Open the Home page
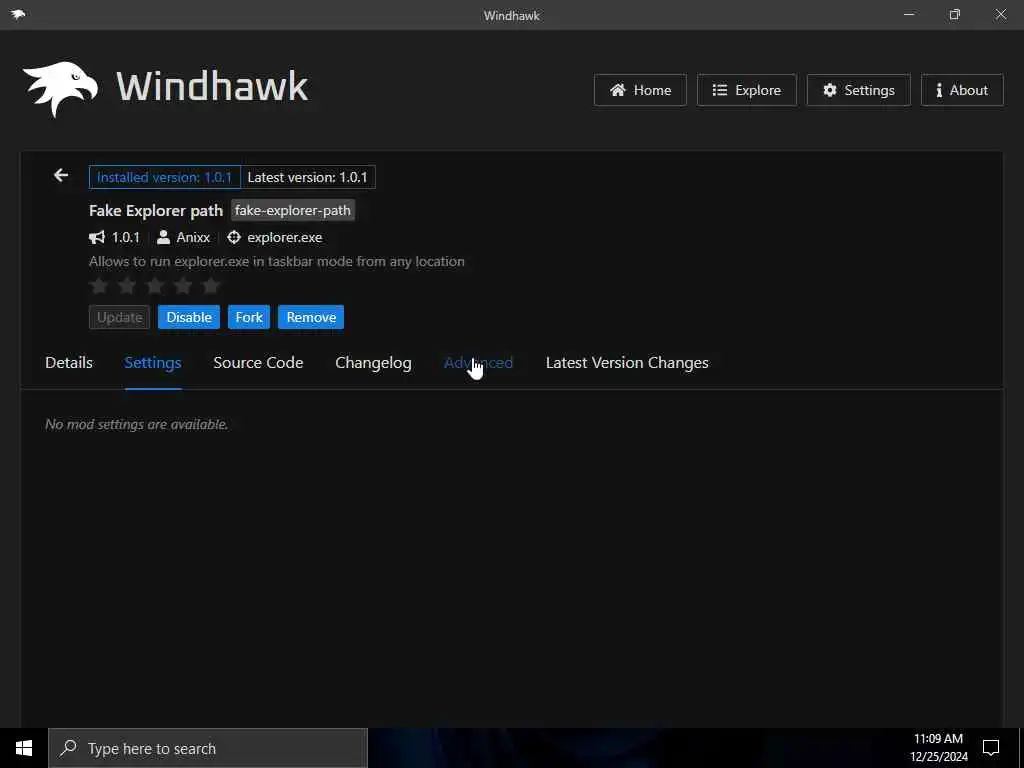Image resolution: width=1024 pixels, height=768 pixels. tap(640, 90)
